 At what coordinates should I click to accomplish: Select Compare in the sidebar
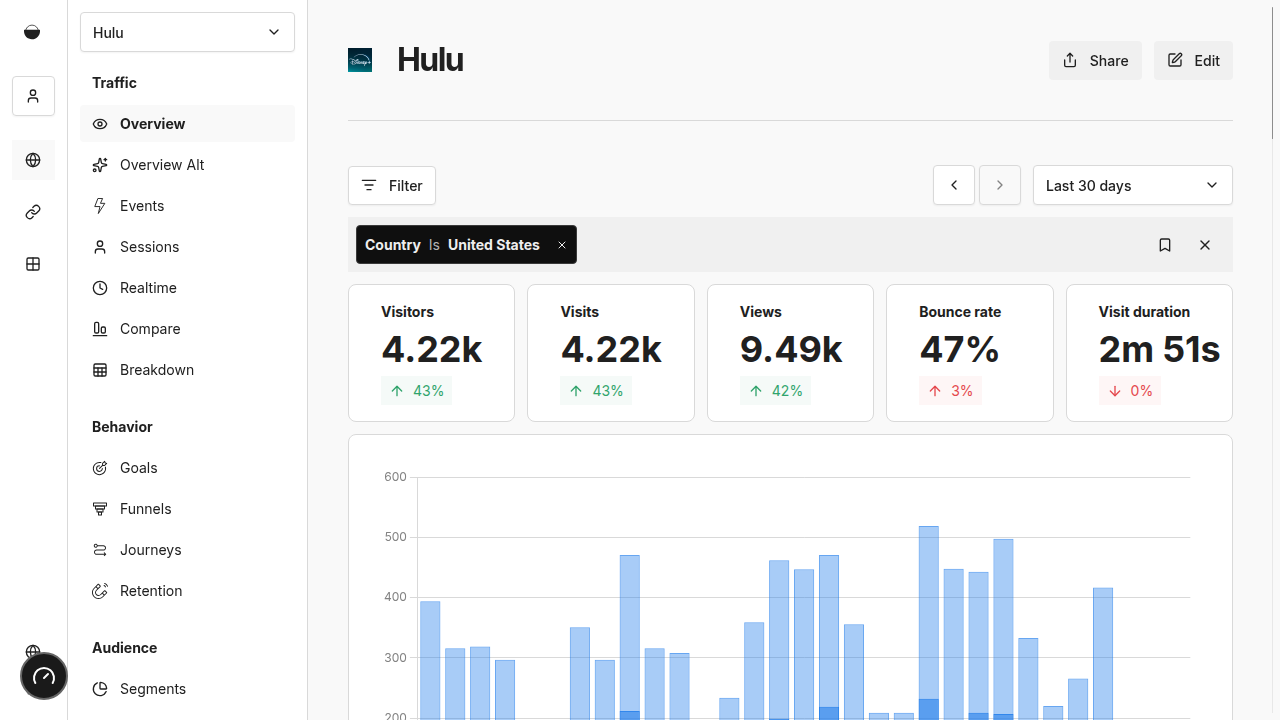pyautogui.click(x=187, y=329)
